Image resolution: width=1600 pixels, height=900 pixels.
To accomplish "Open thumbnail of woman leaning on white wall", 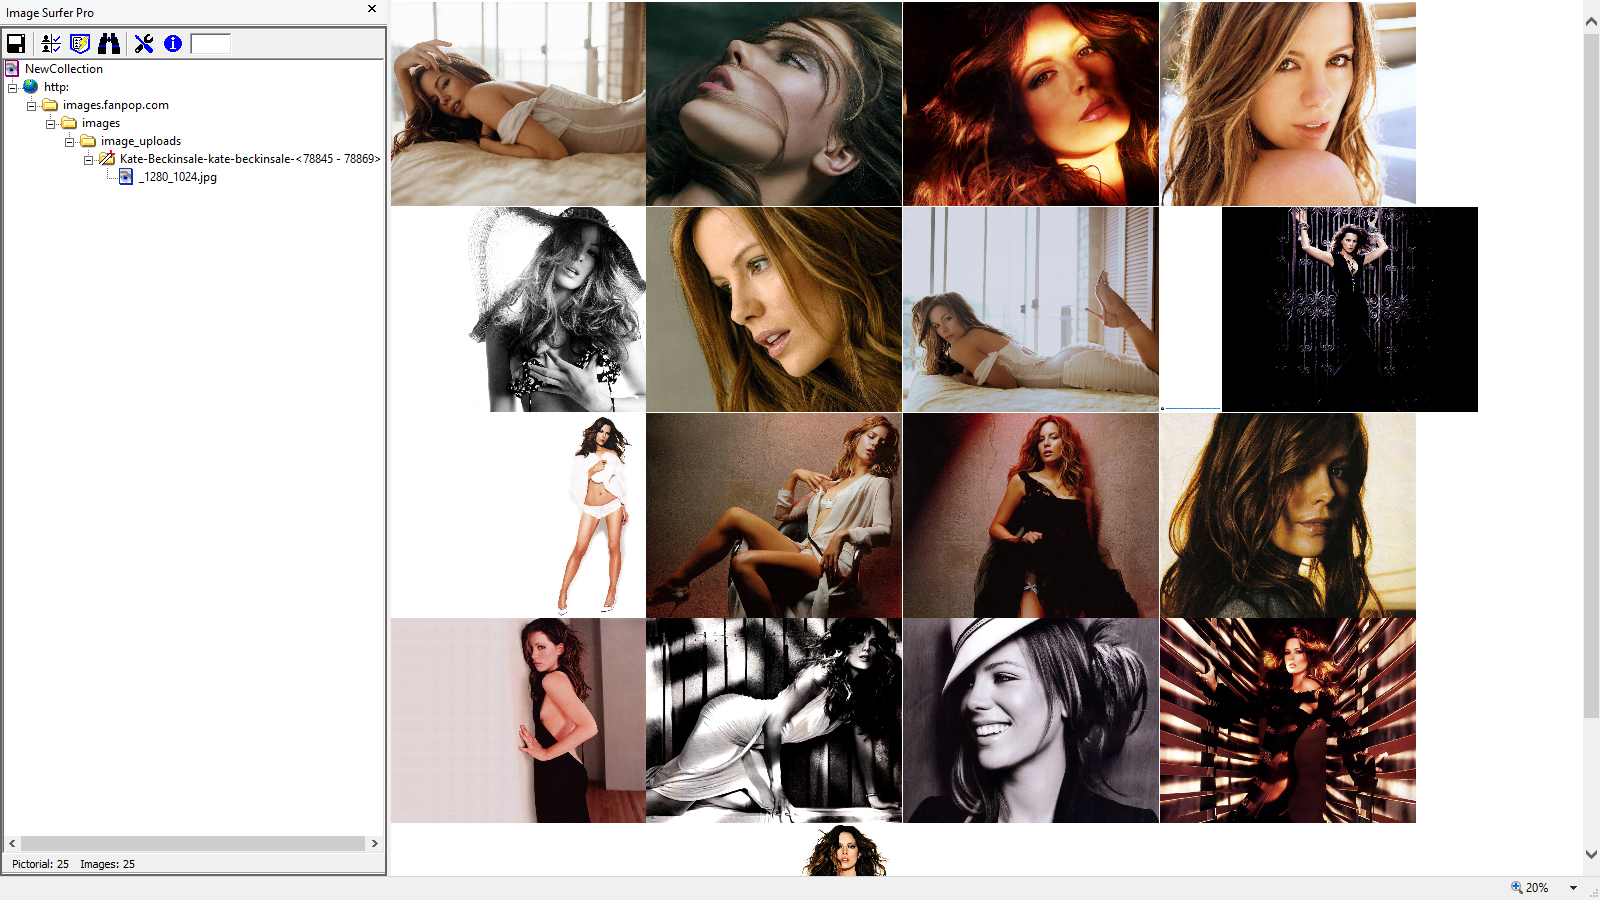I will tap(518, 720).
